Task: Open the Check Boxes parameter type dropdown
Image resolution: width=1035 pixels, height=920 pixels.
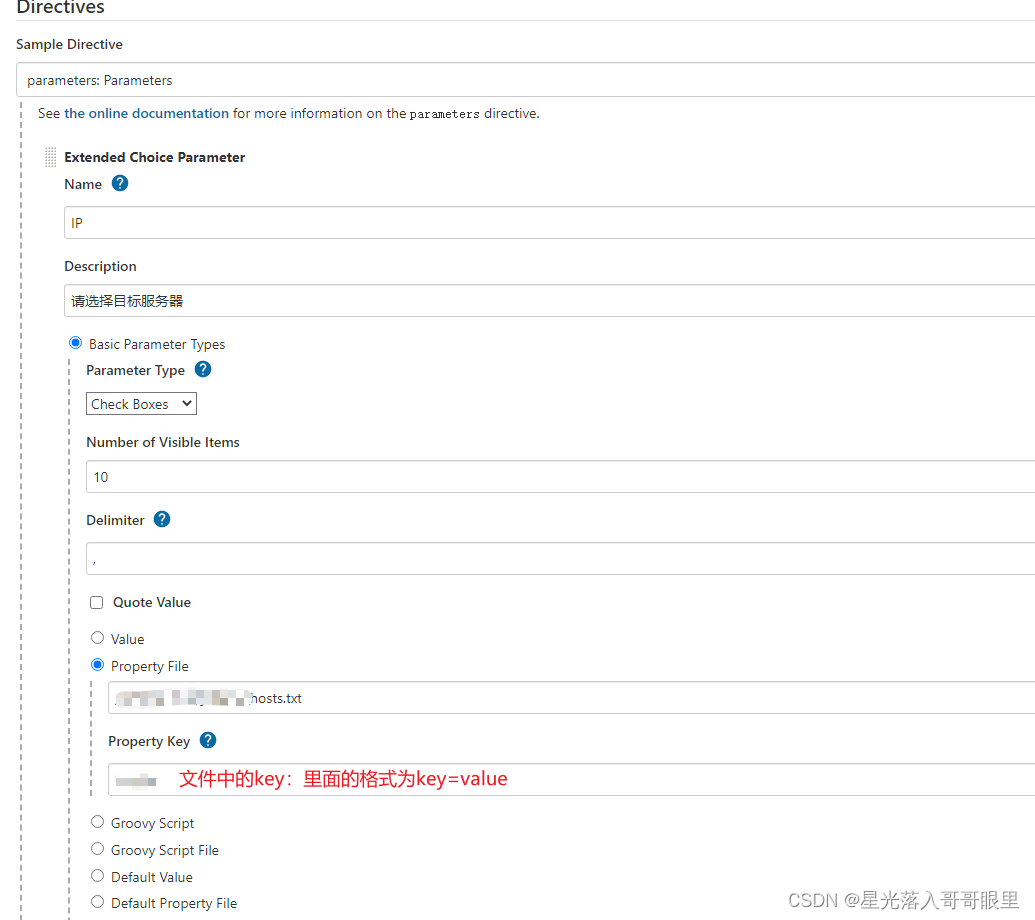Action: point(140,403)
